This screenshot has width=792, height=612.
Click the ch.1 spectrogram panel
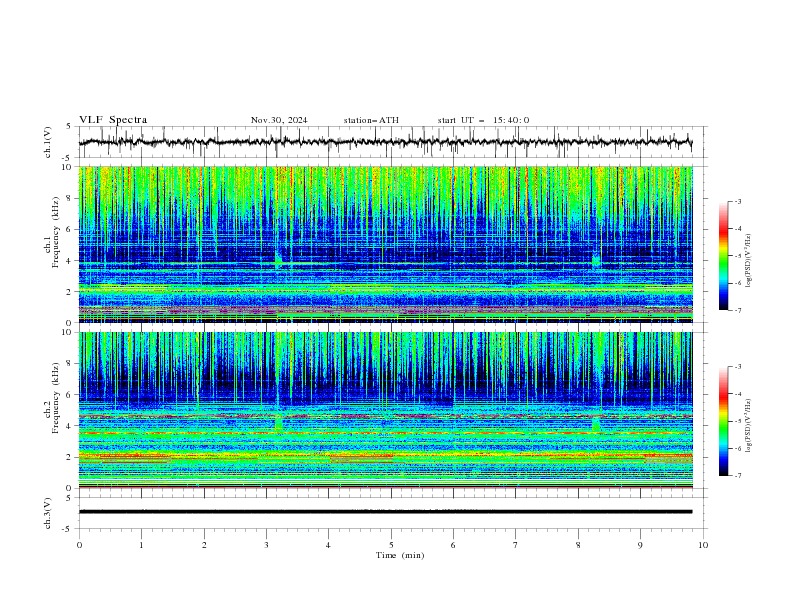(x=386, y=244)
